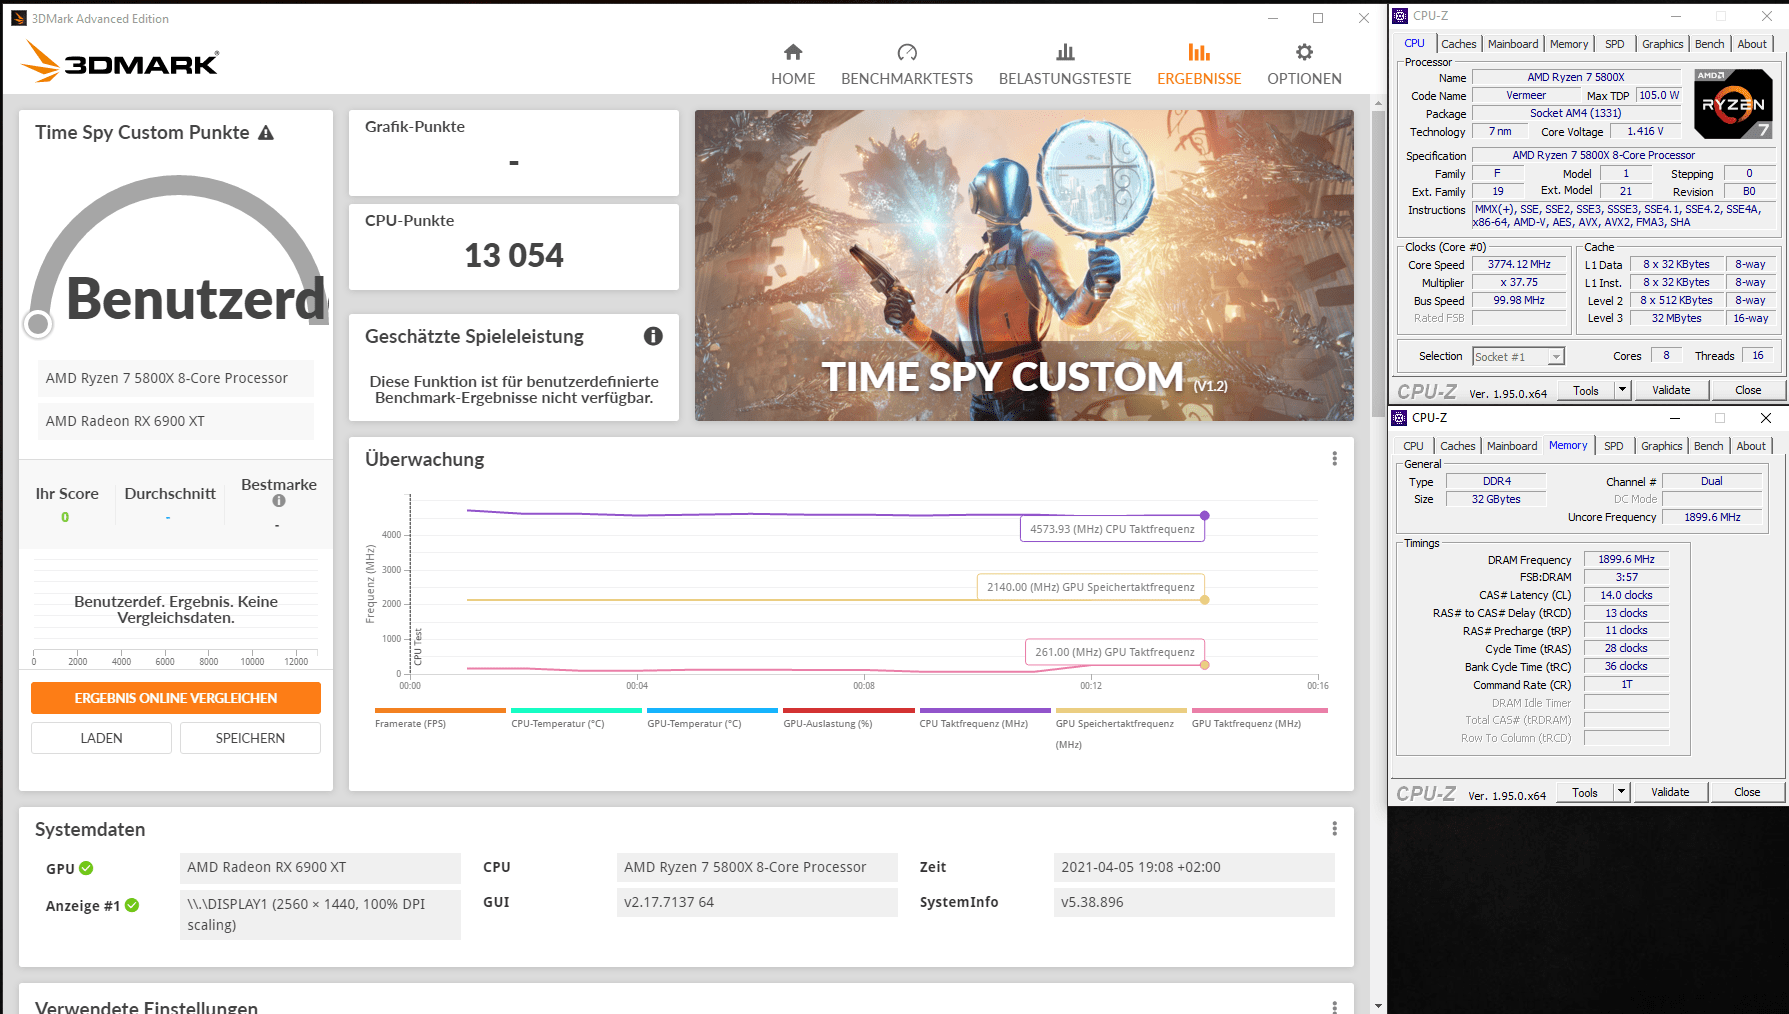Open Graphics tab in lower CPU-Z
Viewport: 1789px width, 1014px height.
click(1662, 446)
